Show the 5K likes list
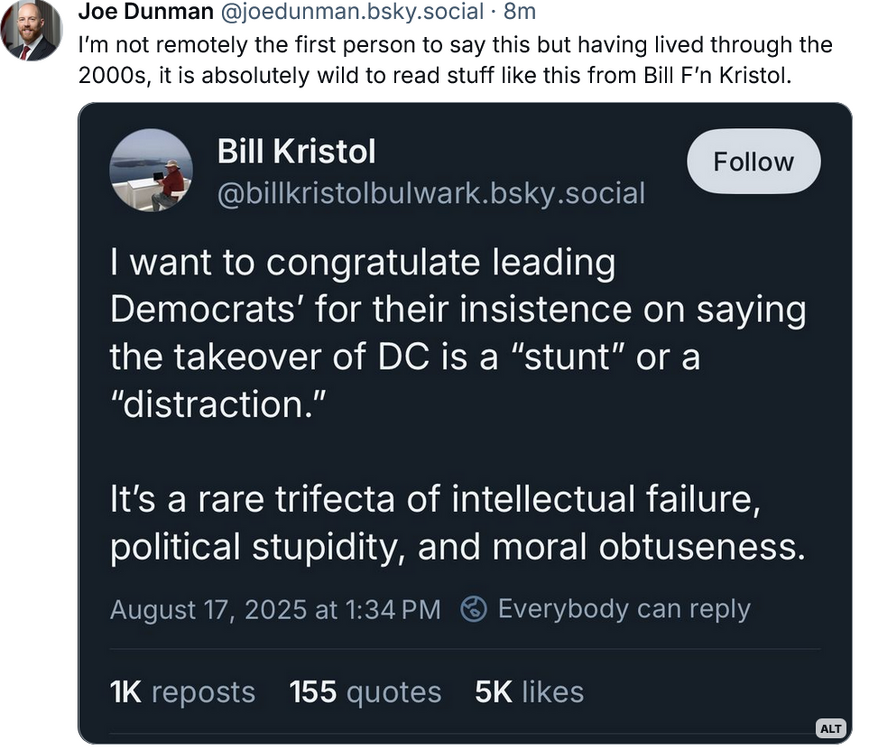The image size is (869, 750). point(529,692)
